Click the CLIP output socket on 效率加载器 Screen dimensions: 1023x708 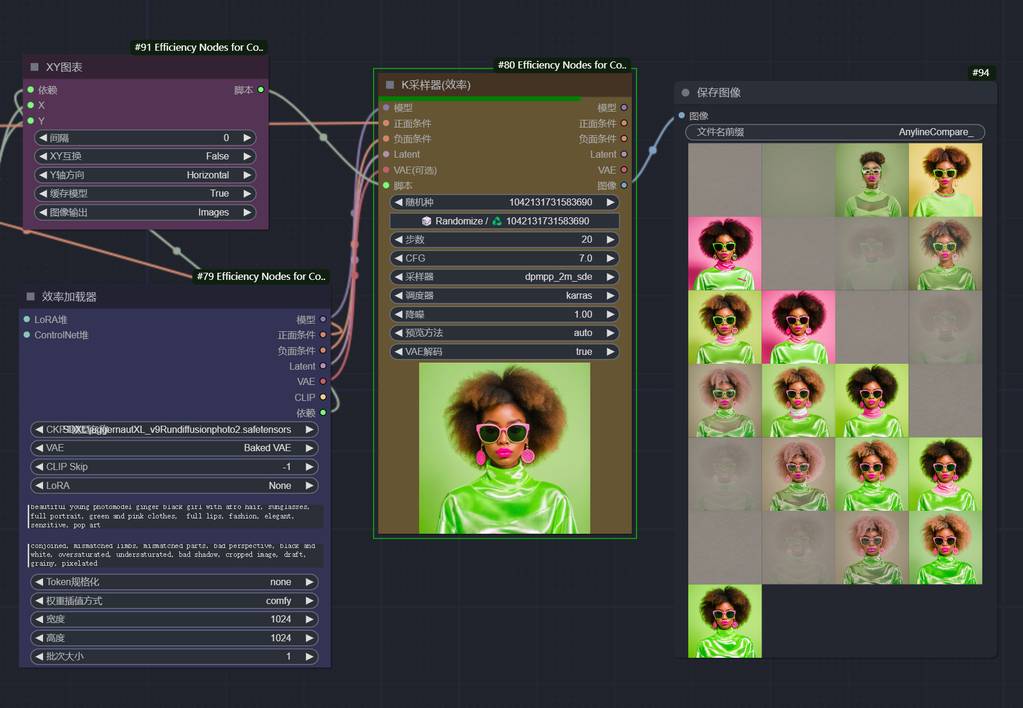tap(323, 397)
